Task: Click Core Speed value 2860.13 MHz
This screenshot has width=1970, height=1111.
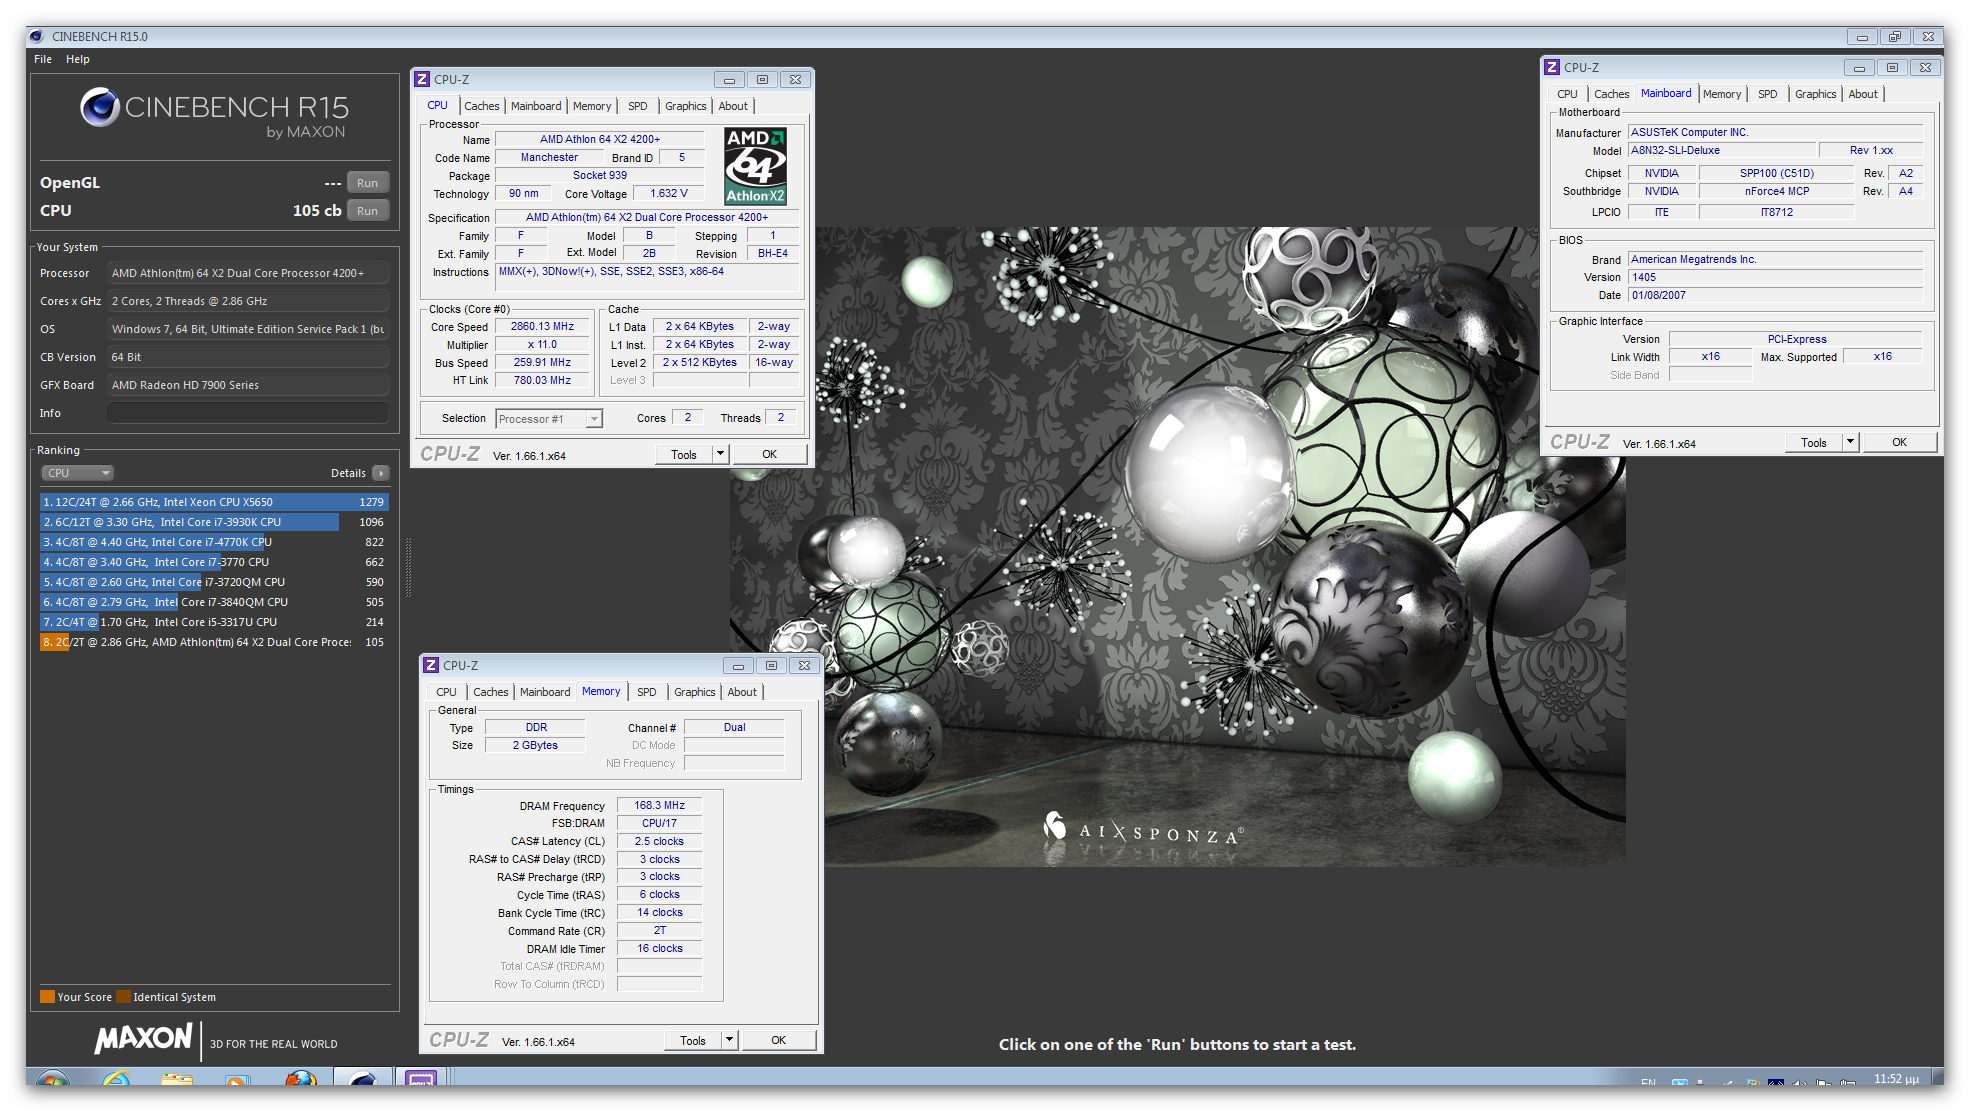Action: 543,327
